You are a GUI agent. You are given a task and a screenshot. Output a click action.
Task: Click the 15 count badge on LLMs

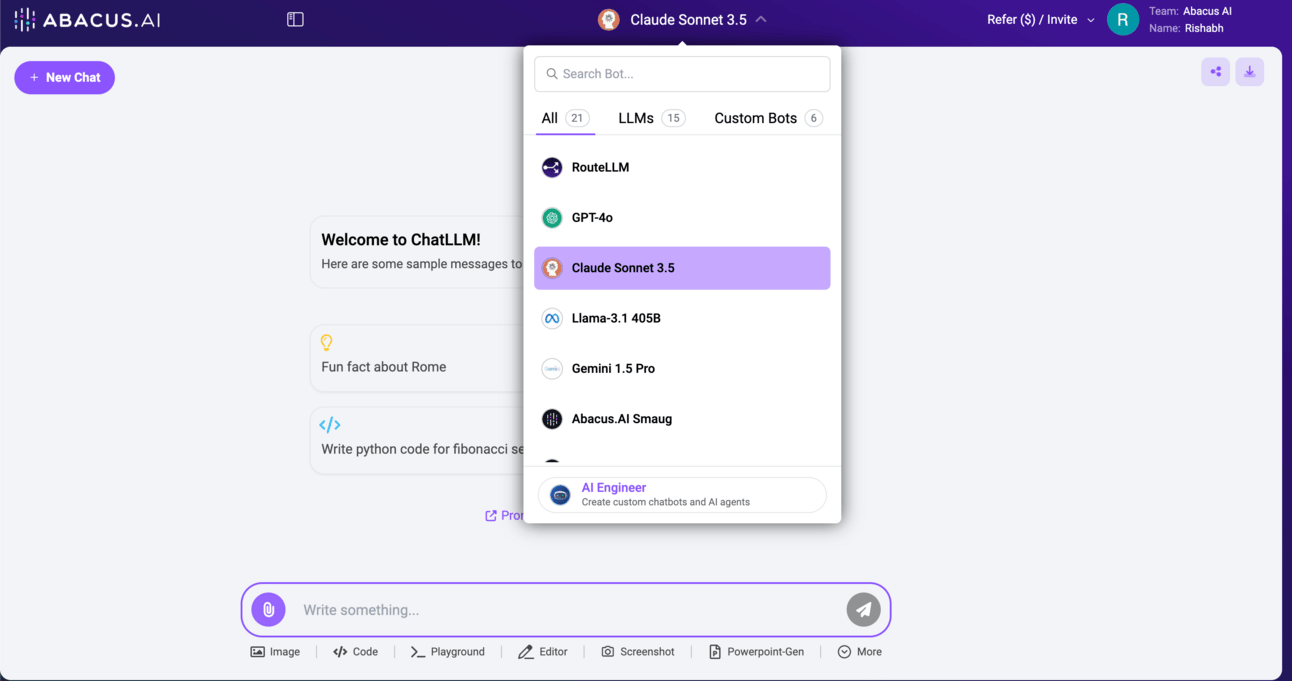(674, 118)
